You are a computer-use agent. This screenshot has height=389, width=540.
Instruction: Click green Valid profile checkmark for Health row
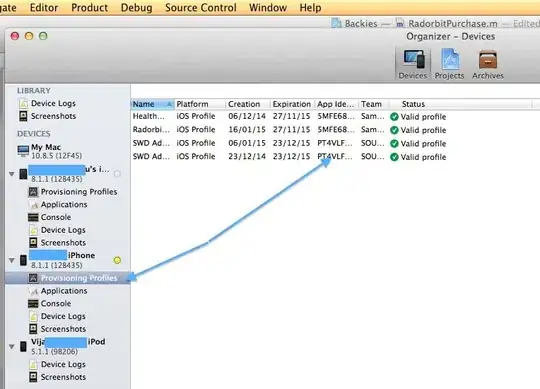tap(394, 117)
